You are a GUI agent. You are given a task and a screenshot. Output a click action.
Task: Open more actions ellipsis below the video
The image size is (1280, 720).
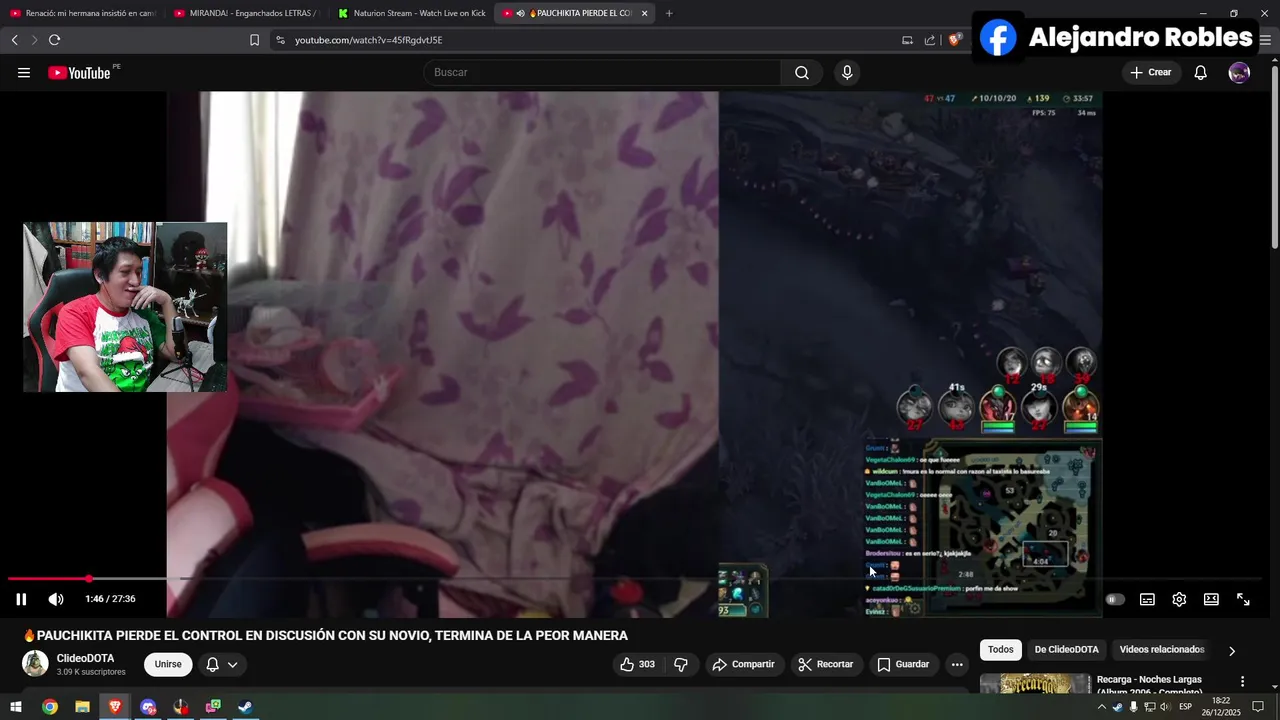(957, 664)
